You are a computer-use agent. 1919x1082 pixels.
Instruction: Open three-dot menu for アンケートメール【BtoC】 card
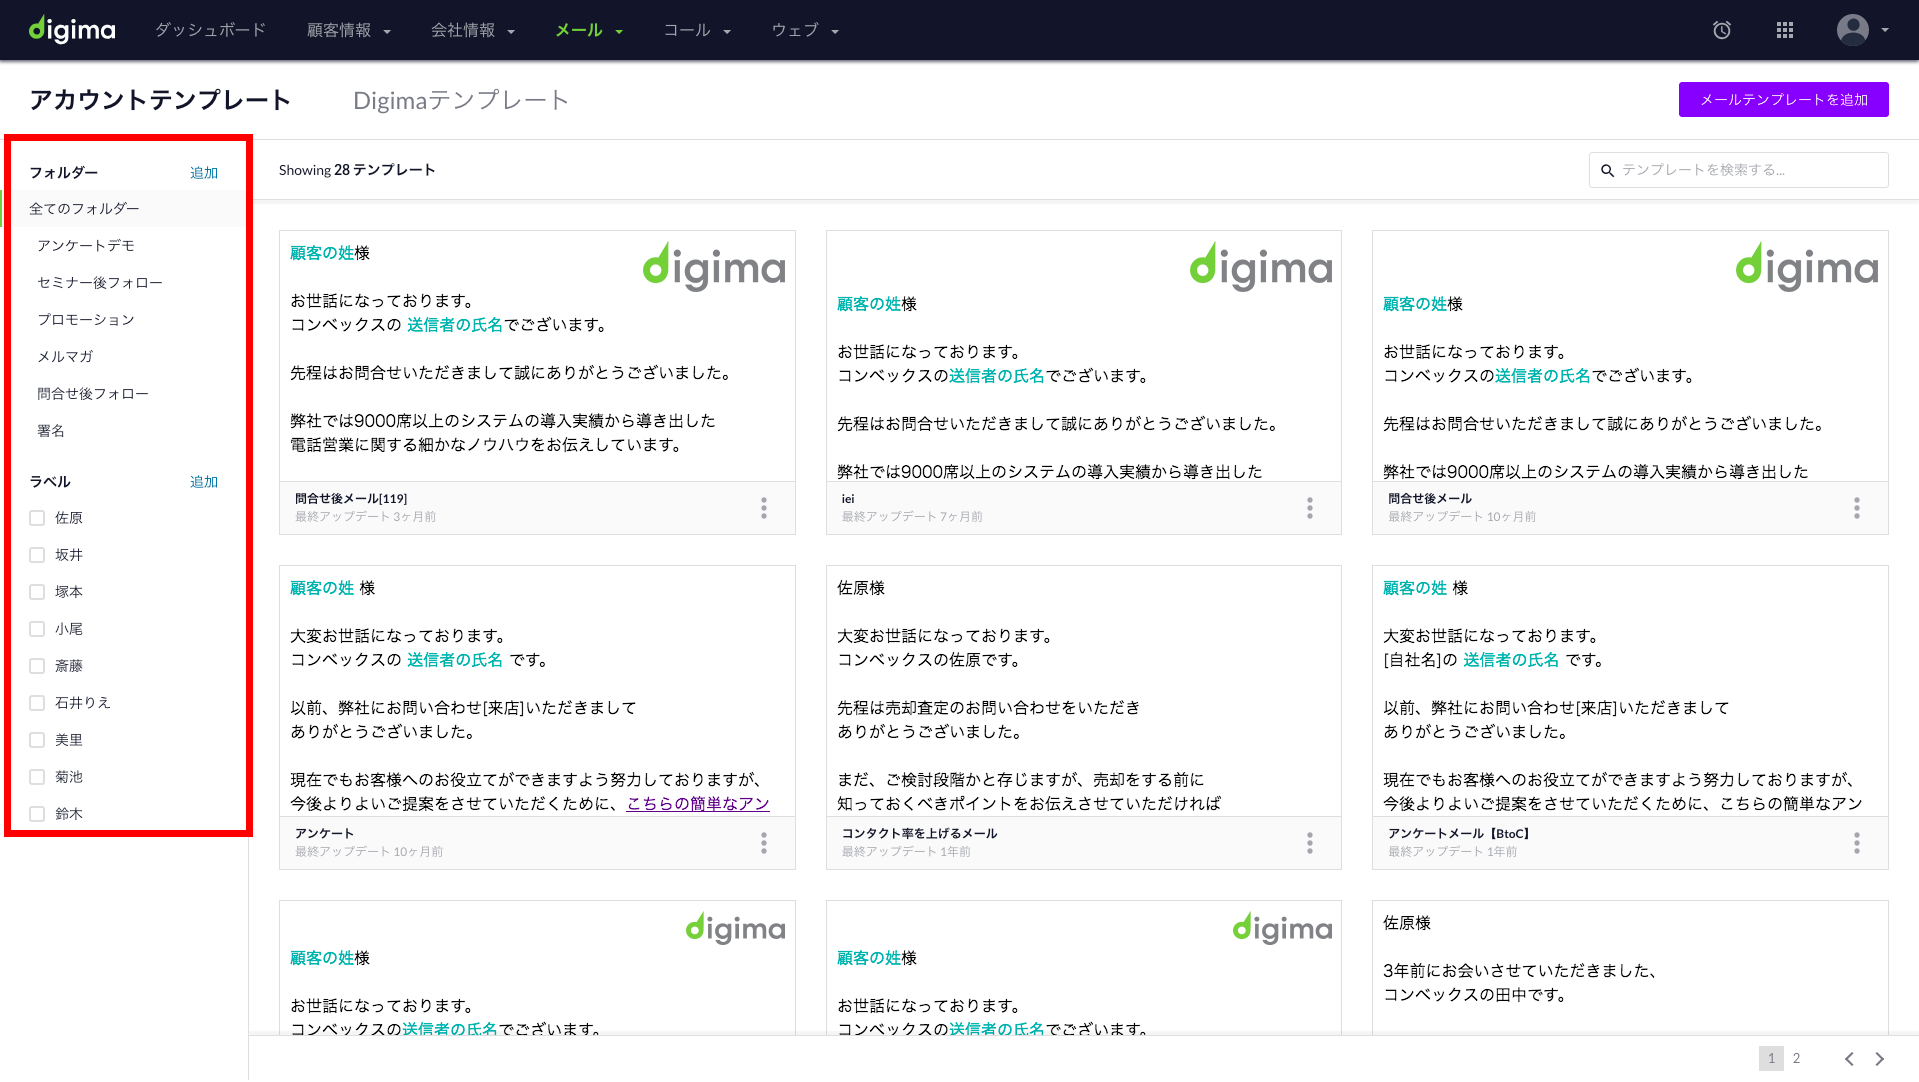coord(1857,843)
